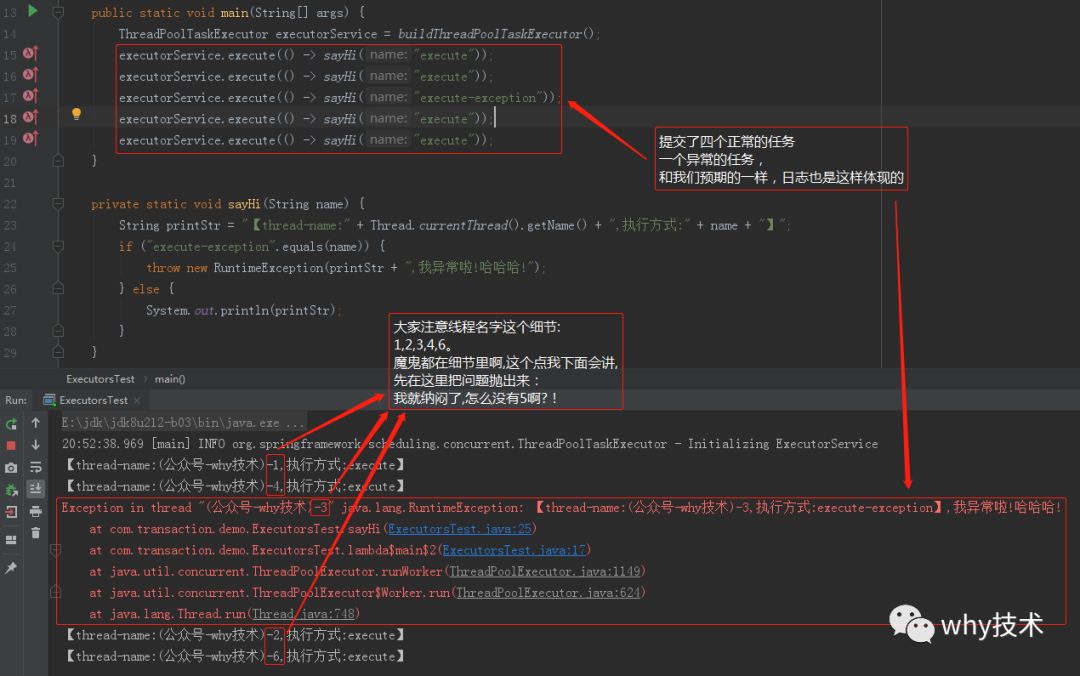Click the camera Dump Threads icon

coord(11,468)
